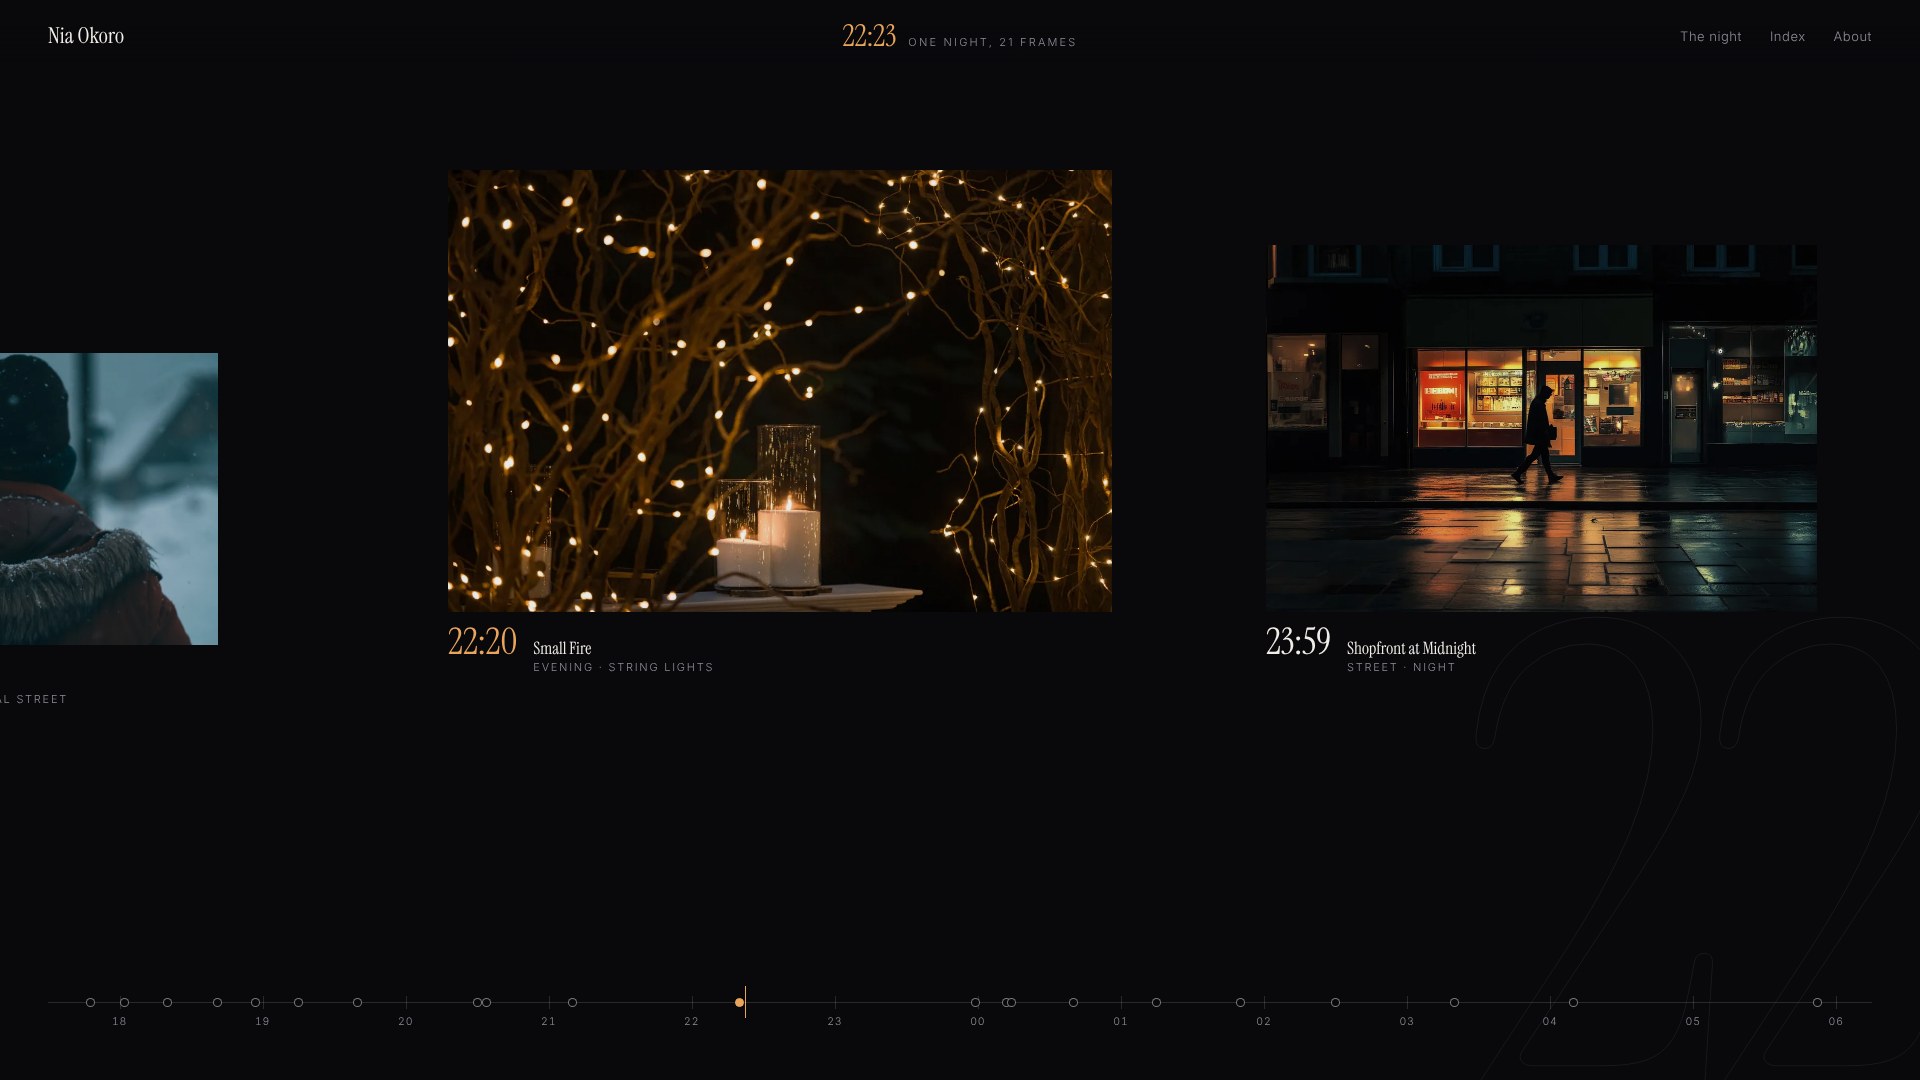
Task: Jump to hour 23 on the timeline
Action: (835, 1021)
